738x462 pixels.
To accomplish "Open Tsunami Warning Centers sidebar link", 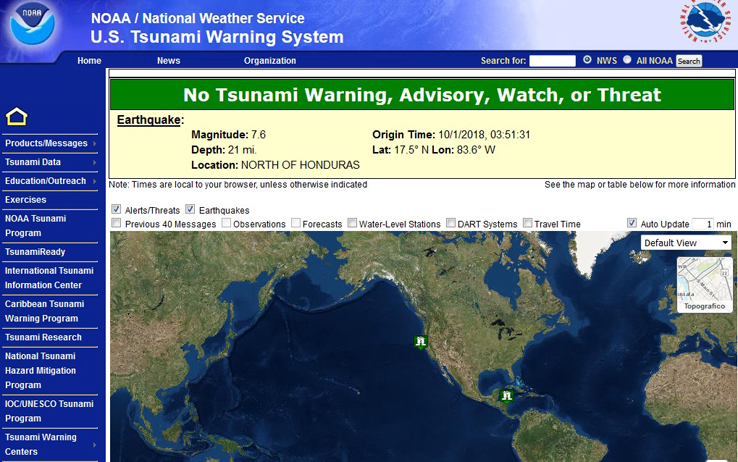I will pyautogui.click(x=40, y=444).
